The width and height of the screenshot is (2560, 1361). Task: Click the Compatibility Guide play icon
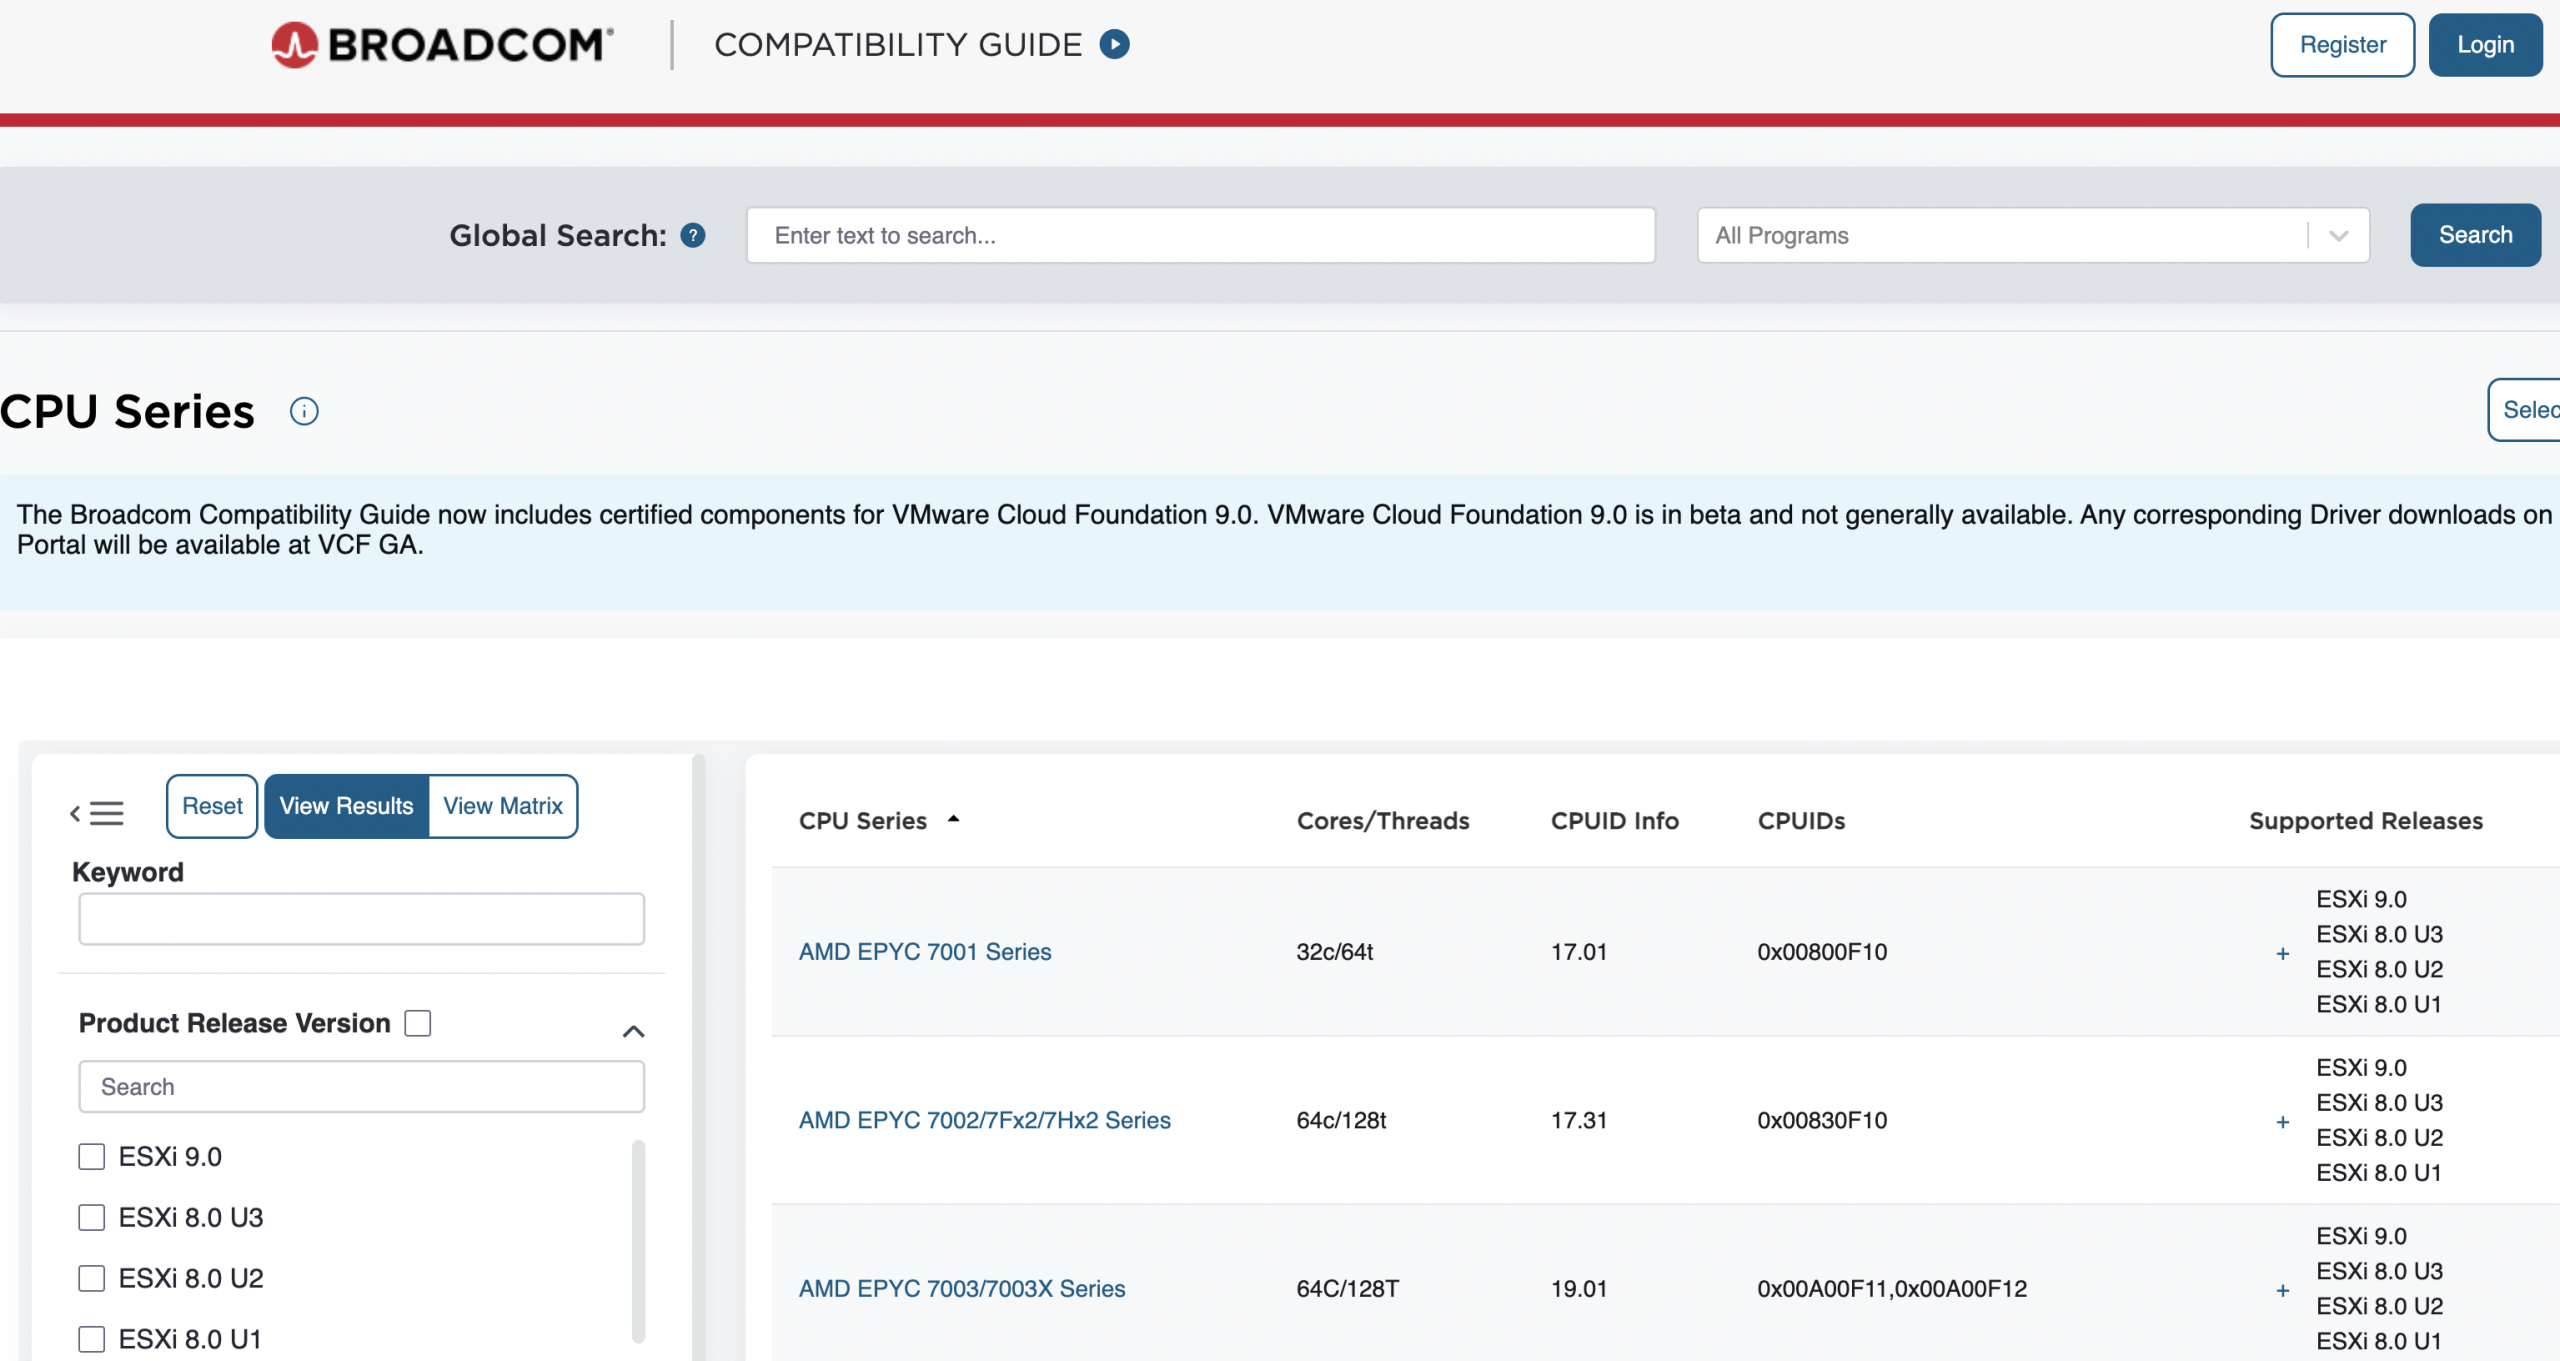[1114, 45]
